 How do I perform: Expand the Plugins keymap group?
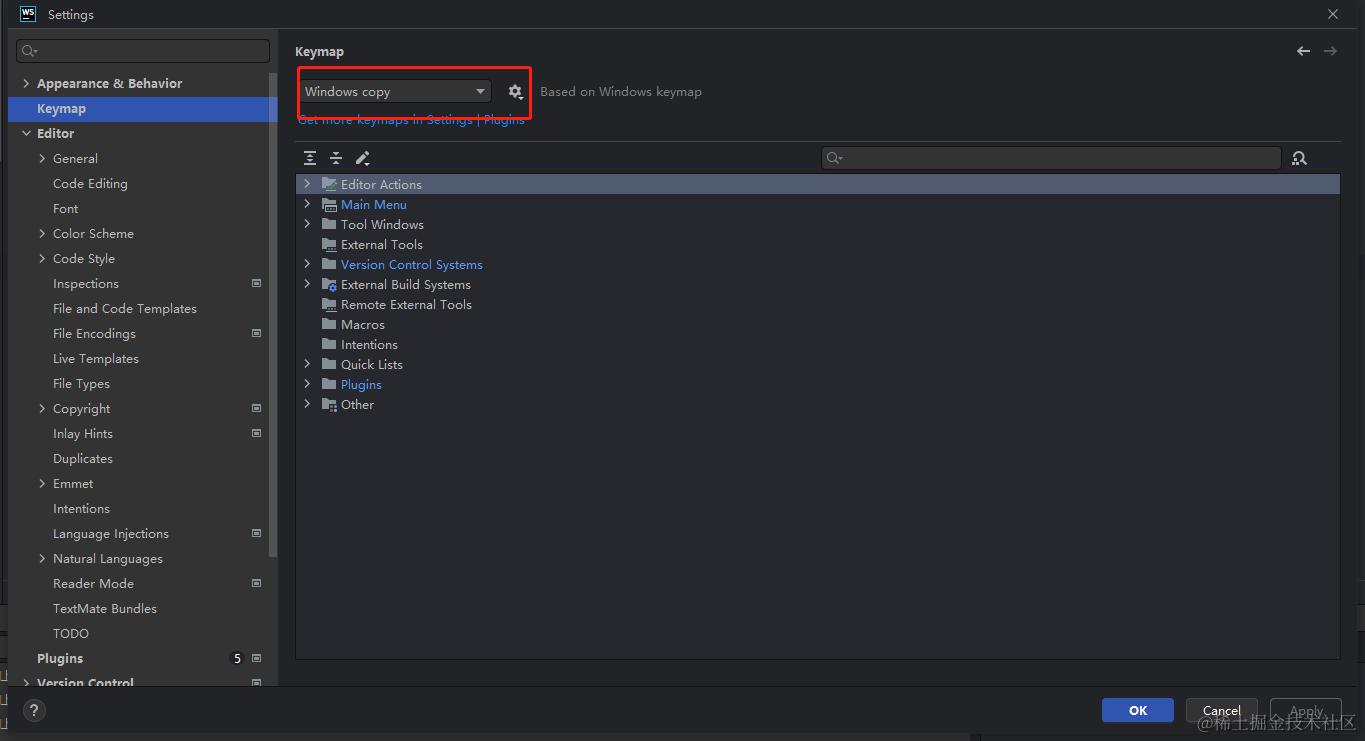(x=307, y=384)
